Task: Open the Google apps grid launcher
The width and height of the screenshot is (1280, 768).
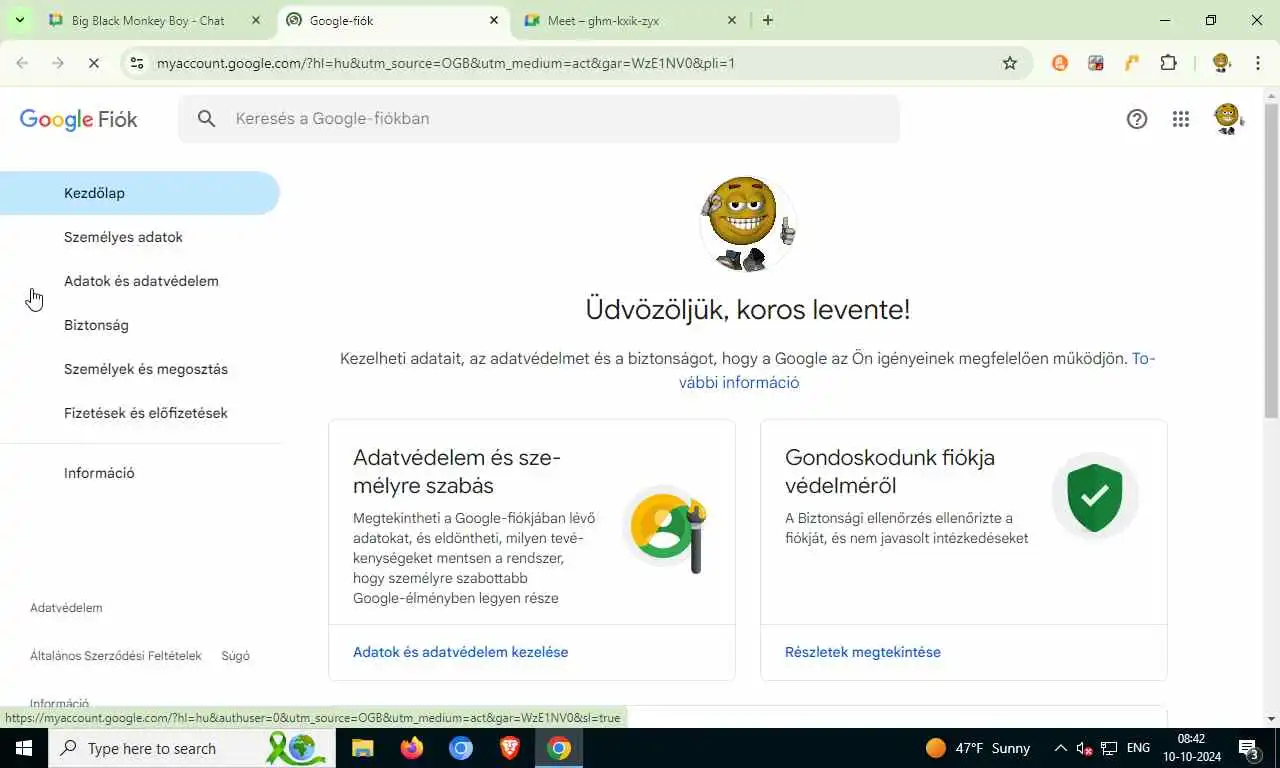Action: 1181,119
